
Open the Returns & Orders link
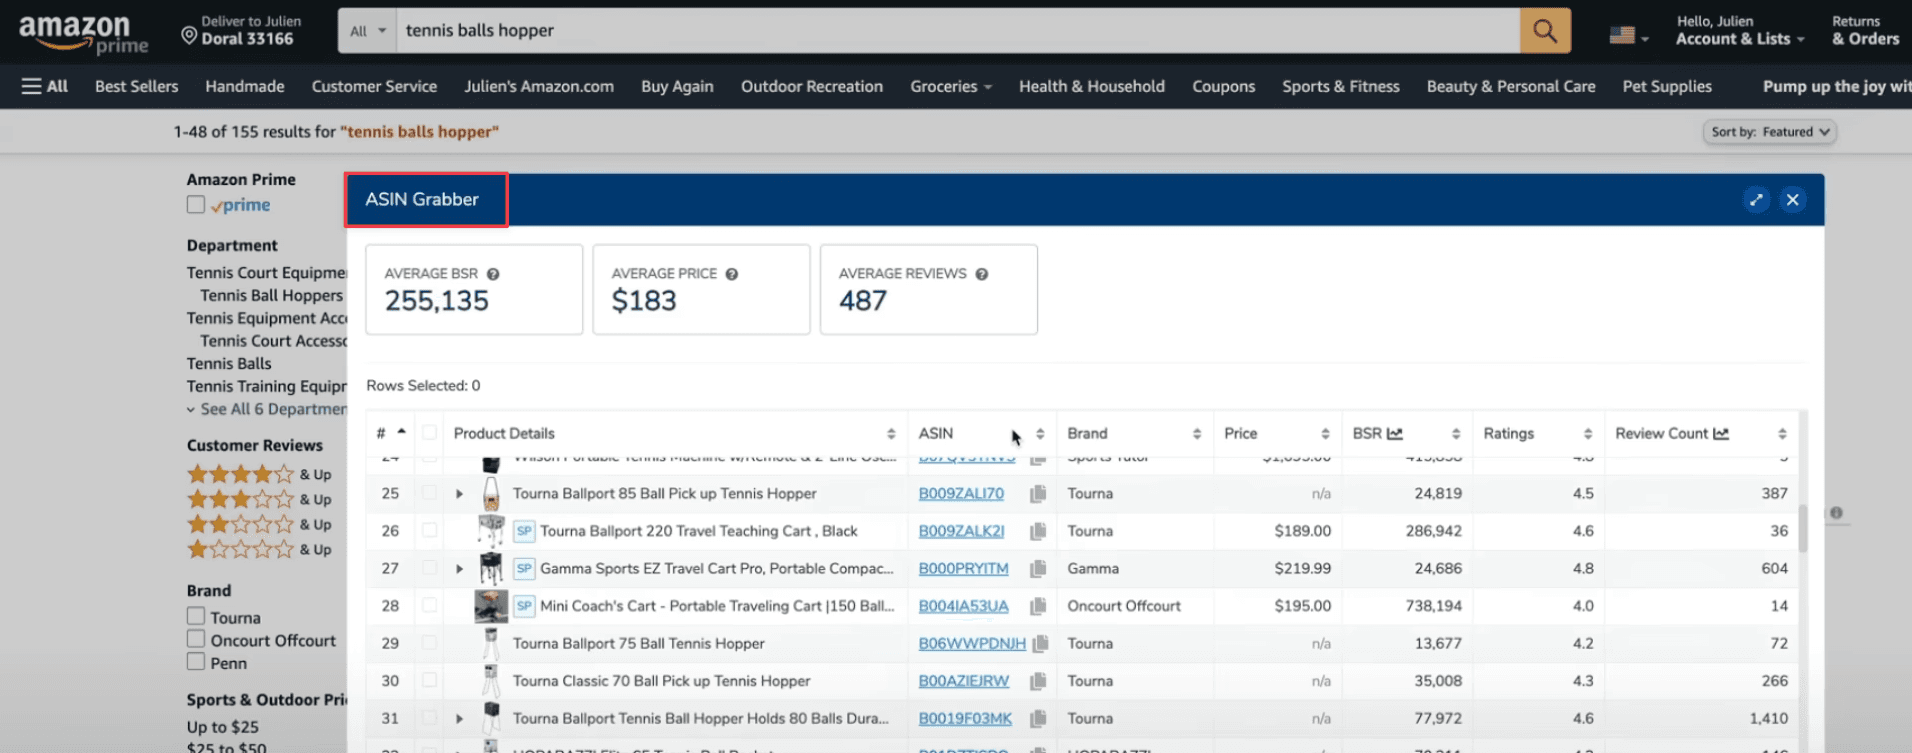1865,31
